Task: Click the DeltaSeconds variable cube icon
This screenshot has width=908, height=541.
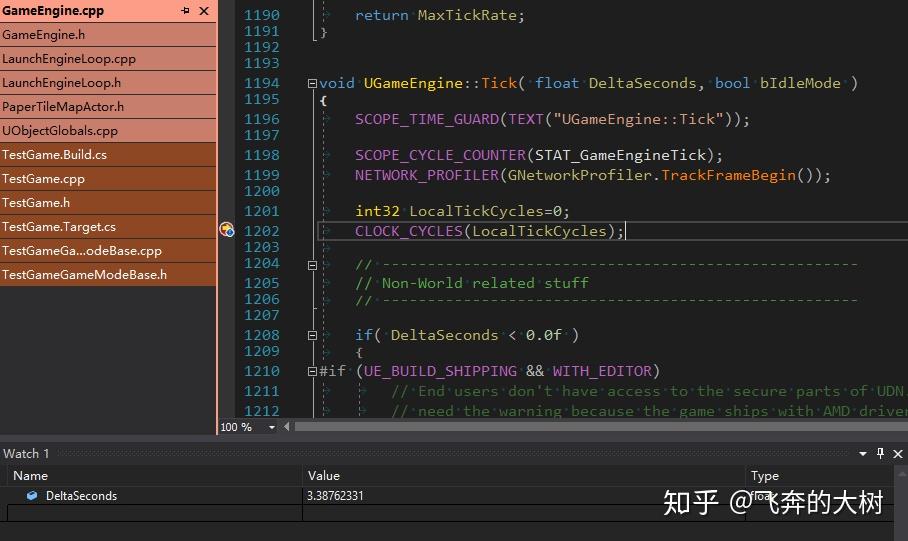Action: coord(32,495)
